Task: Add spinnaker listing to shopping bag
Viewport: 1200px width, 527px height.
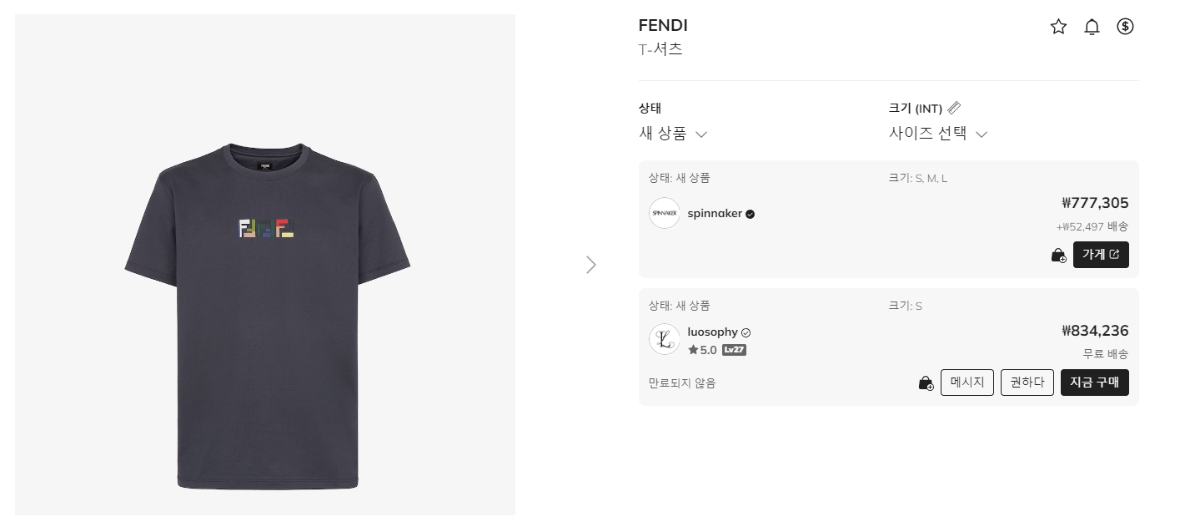Action: tap(1058, 255)
